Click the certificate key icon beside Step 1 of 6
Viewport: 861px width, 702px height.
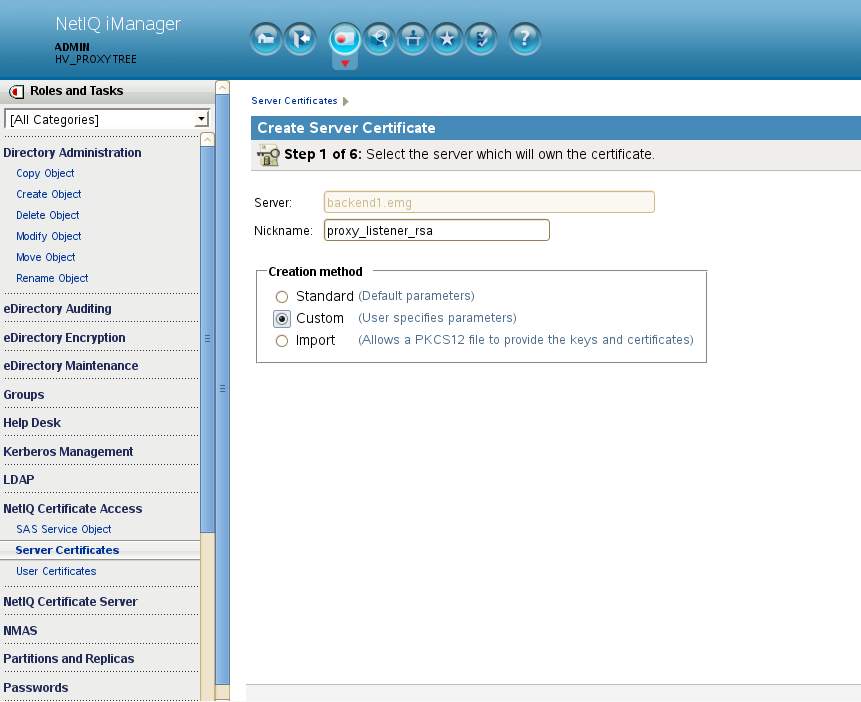coord(268,155)
